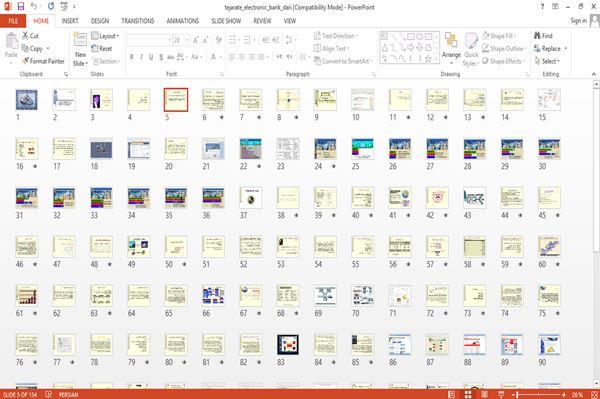The image size is (600, 399).
Task: Decrease font size
Action: click(205, 40)
